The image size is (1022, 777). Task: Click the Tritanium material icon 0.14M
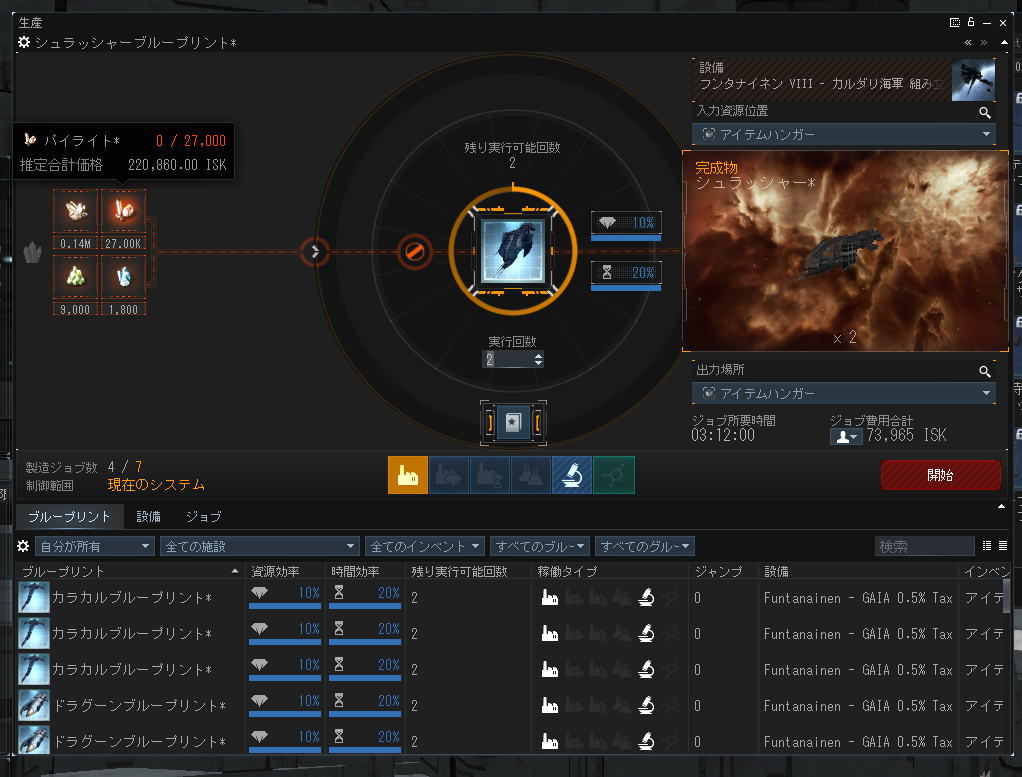tap(76, 211)
